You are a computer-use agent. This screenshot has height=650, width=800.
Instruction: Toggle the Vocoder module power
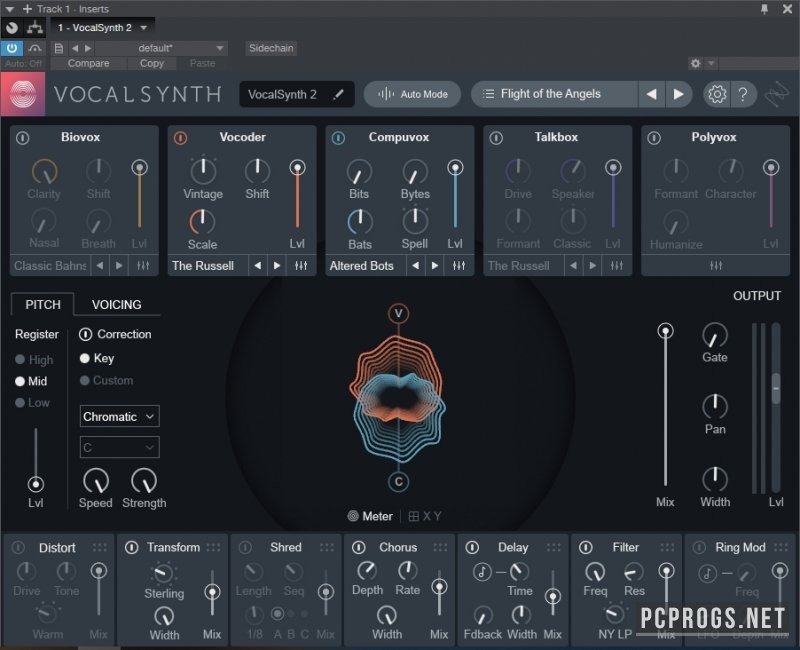[181, 138]
